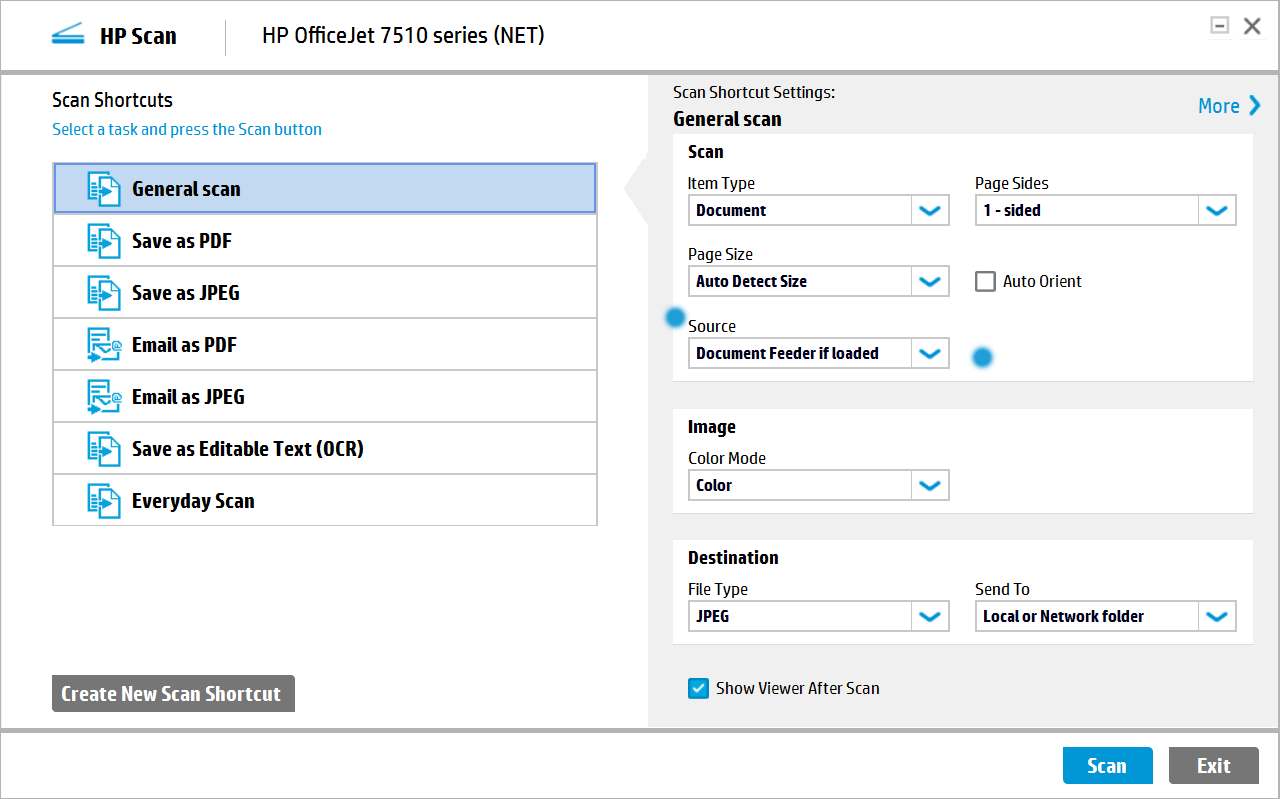Click the Exit button
This screenshot has height=799, width=1280.
click(x=1213, y=765)
